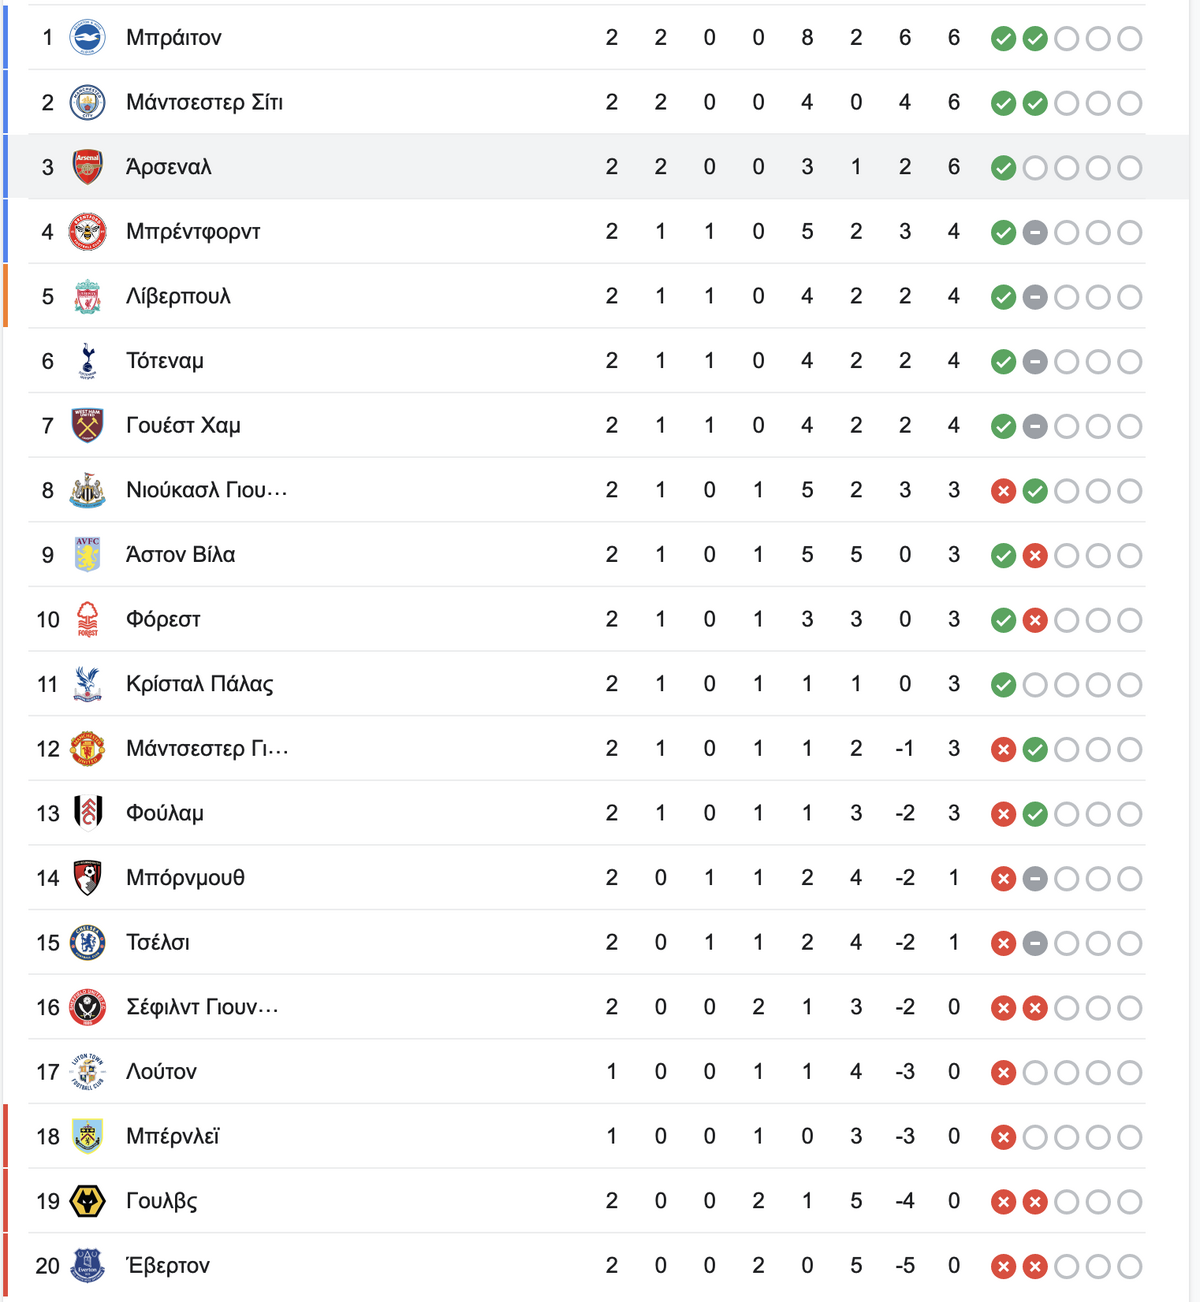Viewport: 1200px width, 1302px height.
Task: Click Bournemouth's gray draw form indicator
Action: pos(1035,879)
